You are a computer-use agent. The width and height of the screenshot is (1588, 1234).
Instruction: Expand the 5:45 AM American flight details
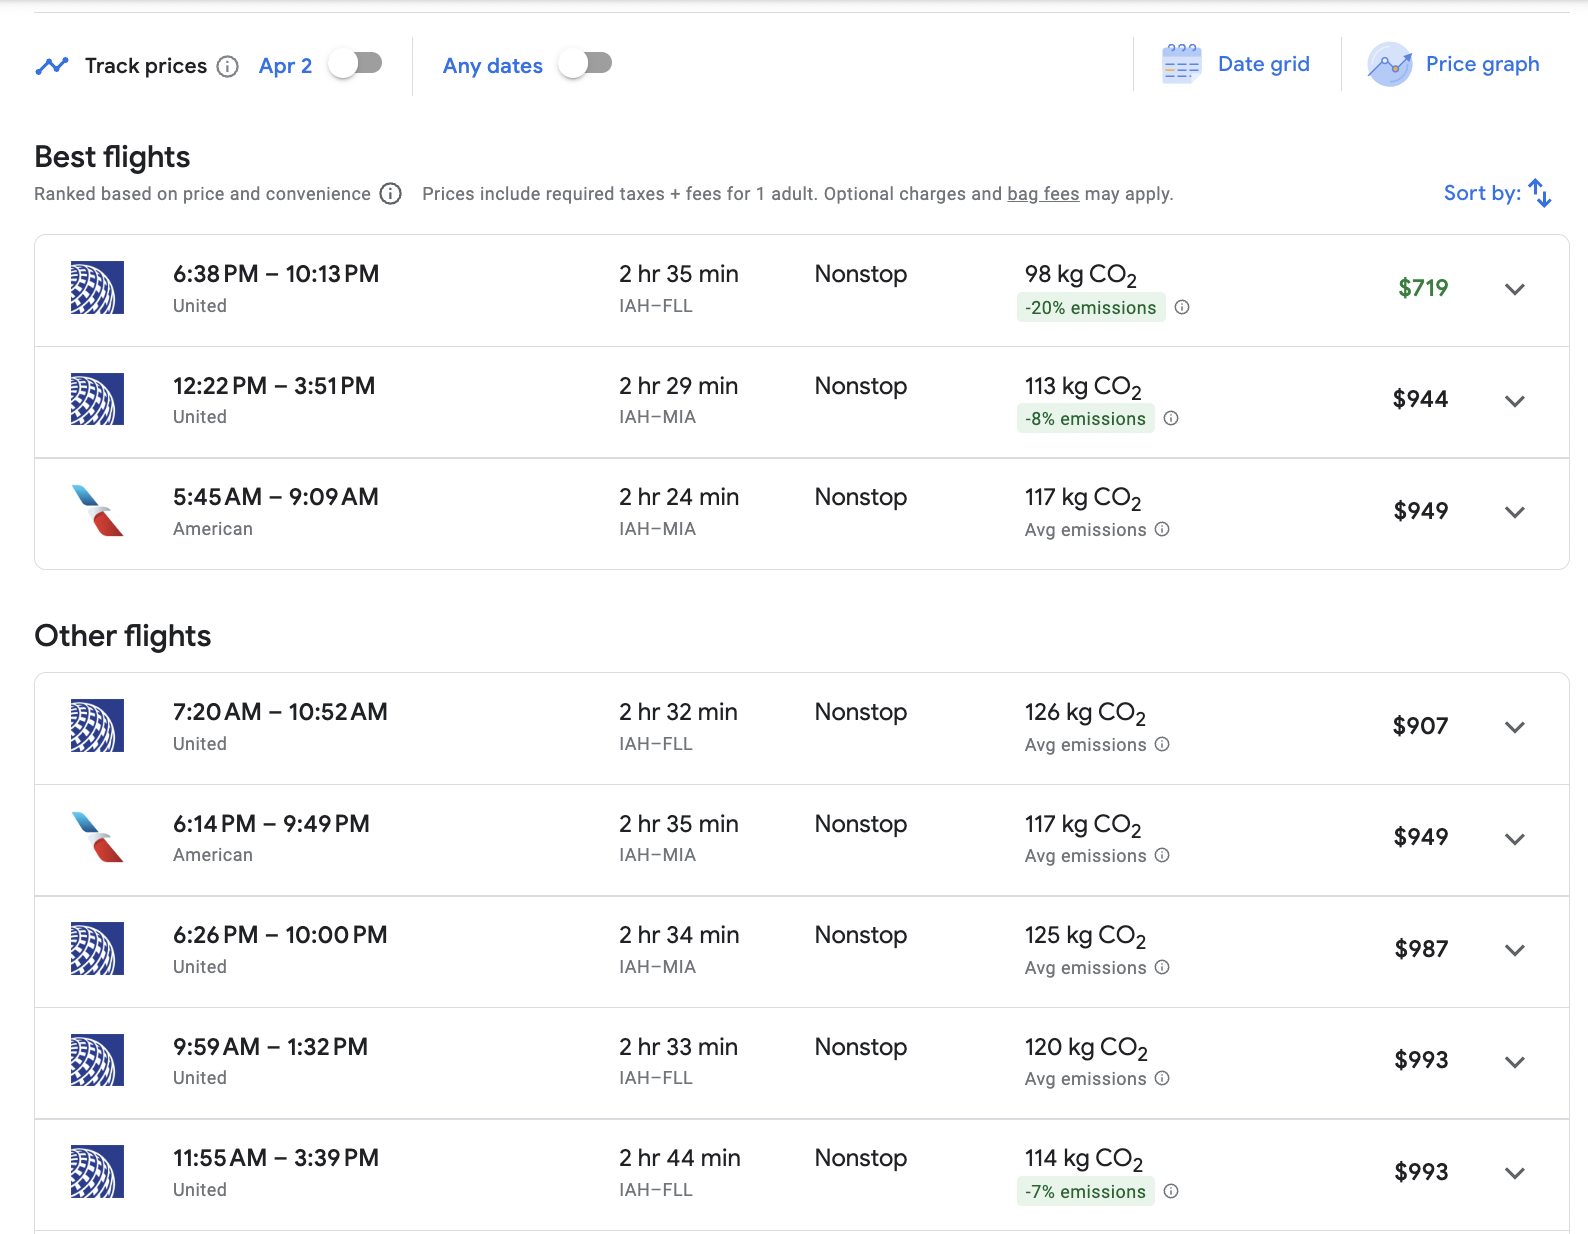[1515, 512]
